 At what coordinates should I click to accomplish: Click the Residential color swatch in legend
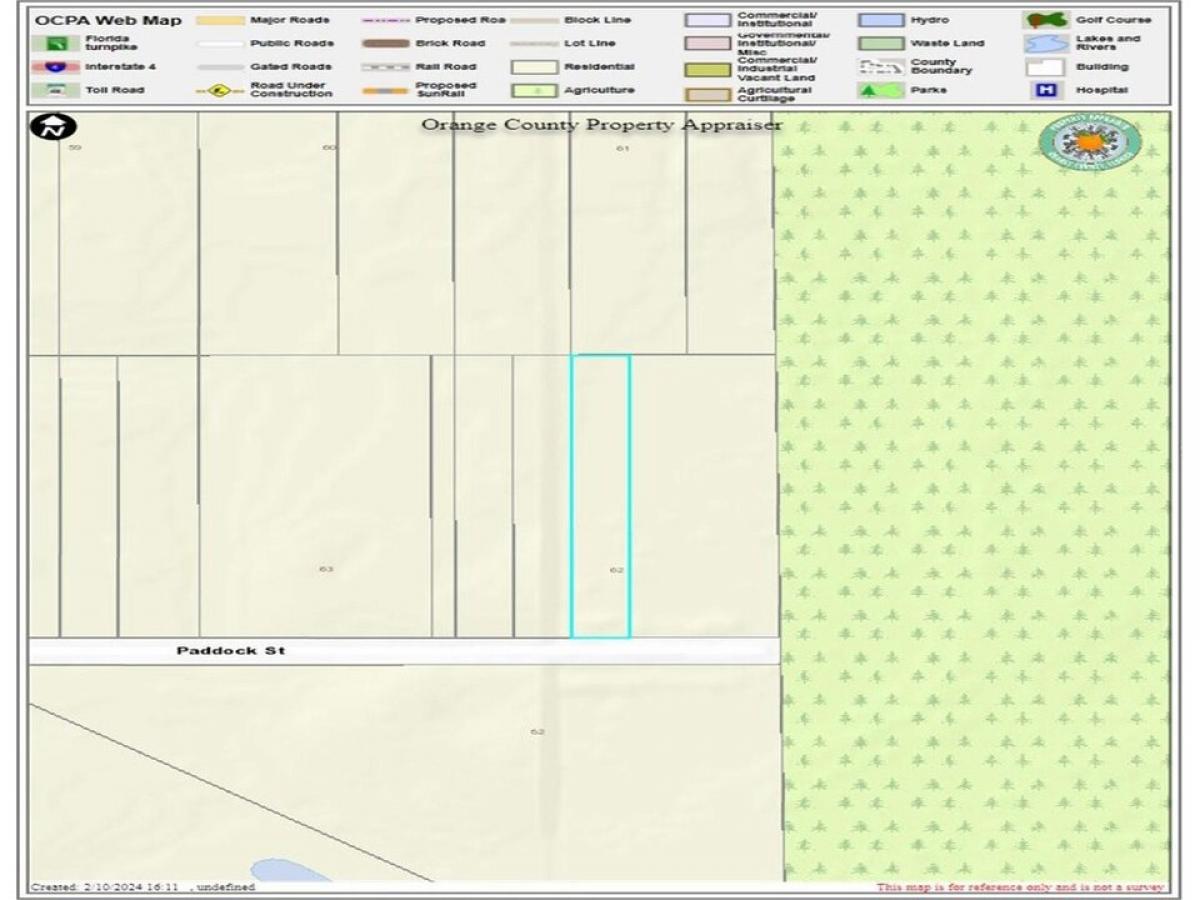pyautogui.click(x=533, y=67)
